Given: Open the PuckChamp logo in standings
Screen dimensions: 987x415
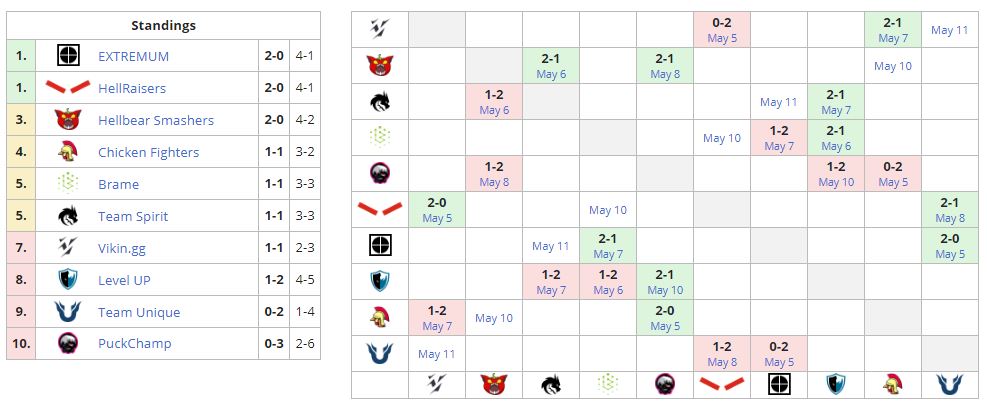Looking at the screenshot, I should point(69,343).
